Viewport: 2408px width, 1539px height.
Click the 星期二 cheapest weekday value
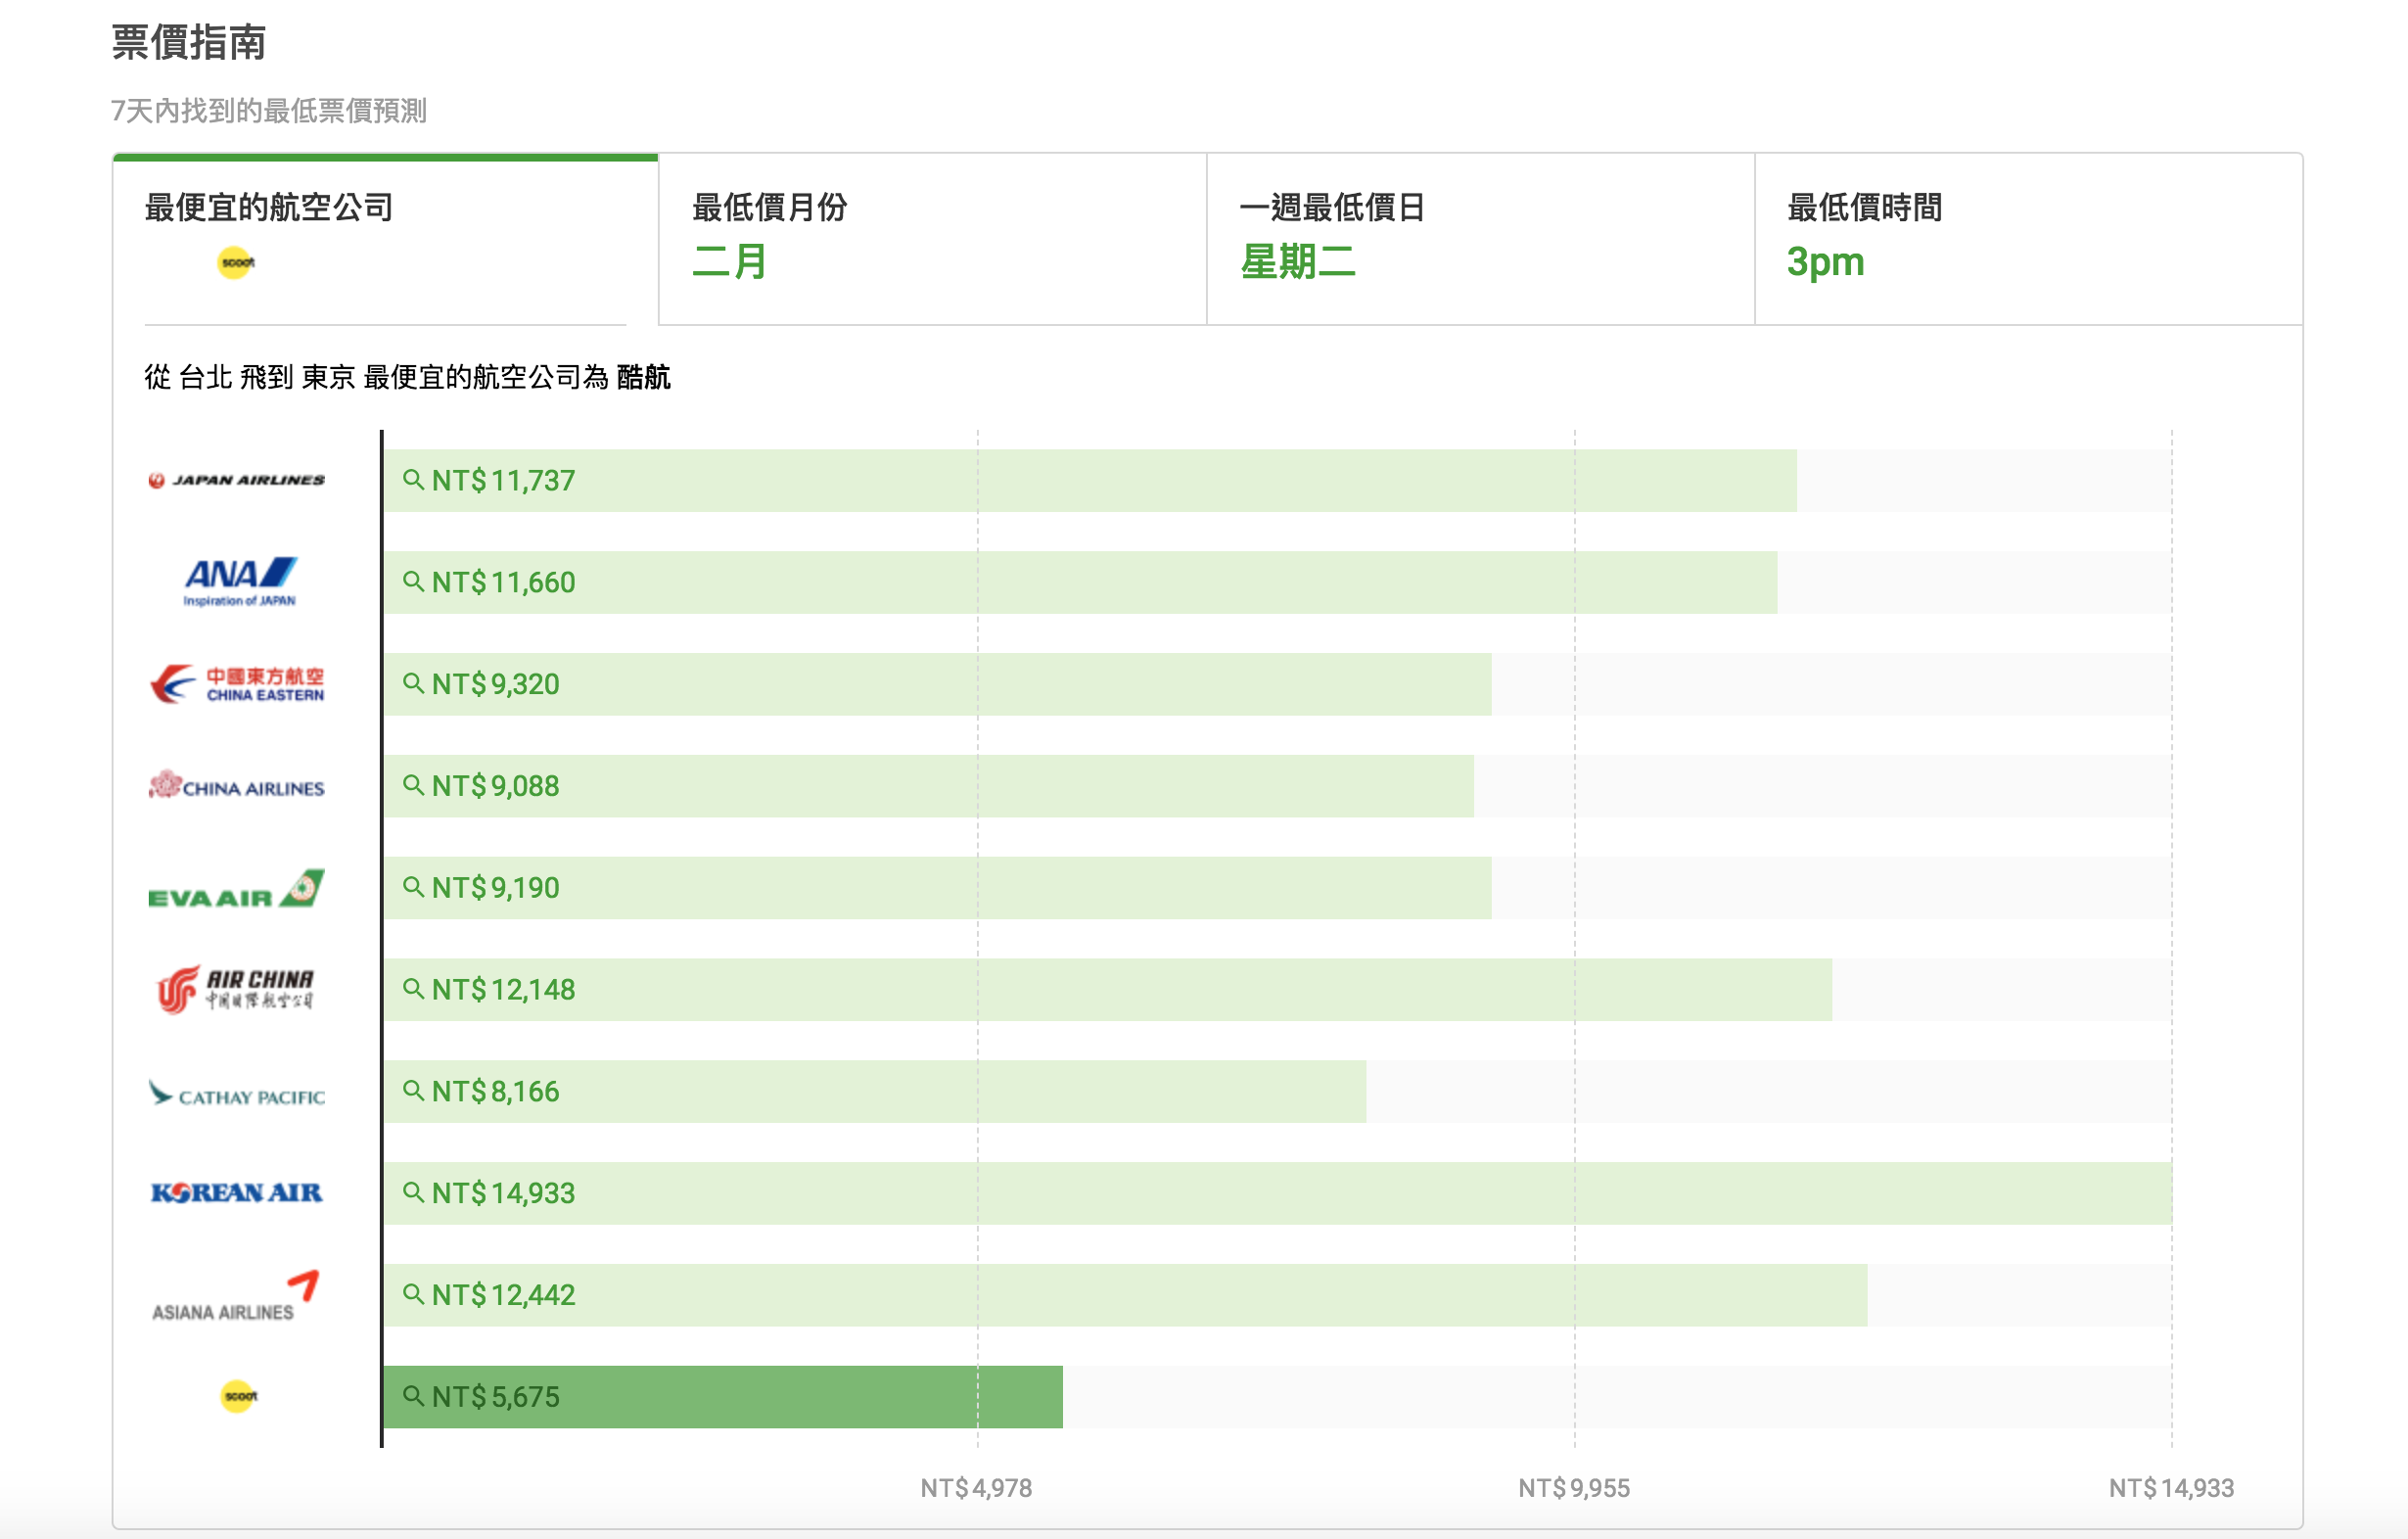[1298, 262]
